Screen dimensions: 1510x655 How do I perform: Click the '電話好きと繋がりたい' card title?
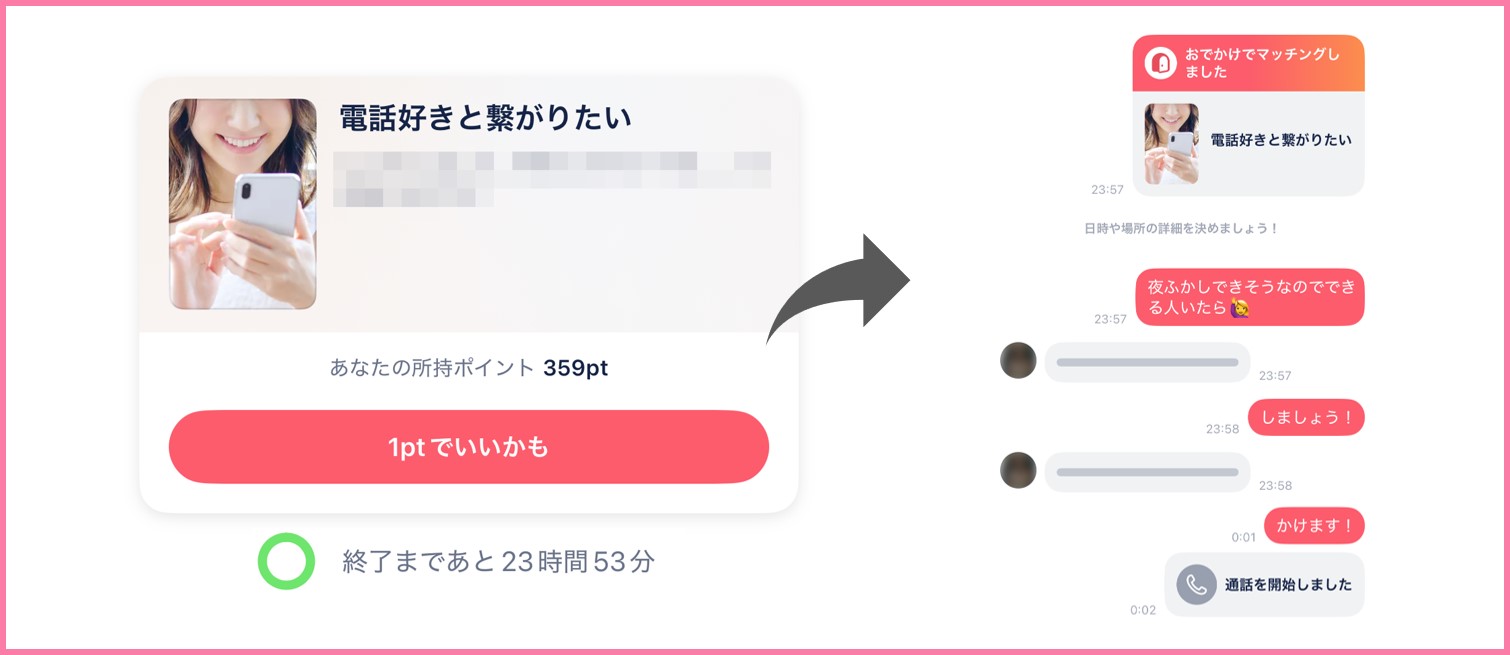pyautogui.click(x=486, y=118)
